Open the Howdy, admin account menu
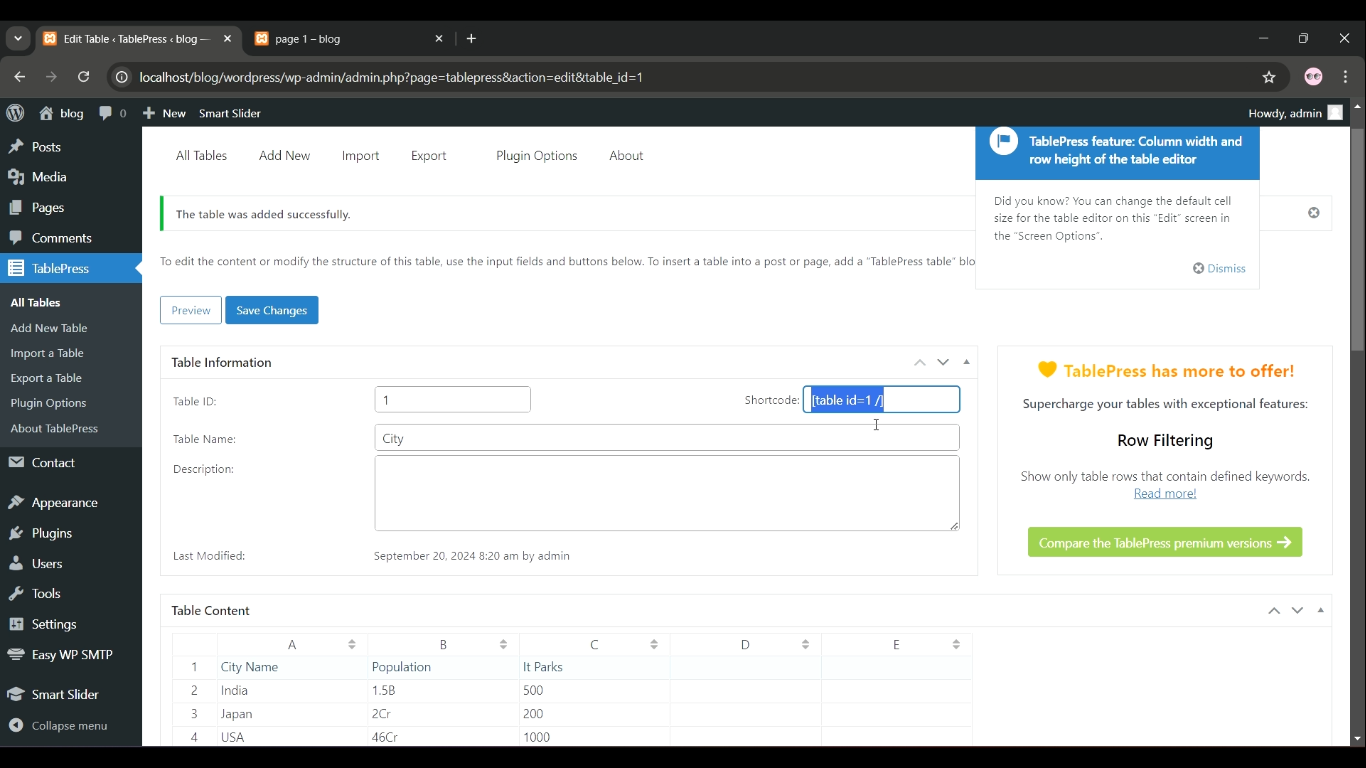Image resolution: width=1366 pixels, height=768 pixels. [1295, 113]
